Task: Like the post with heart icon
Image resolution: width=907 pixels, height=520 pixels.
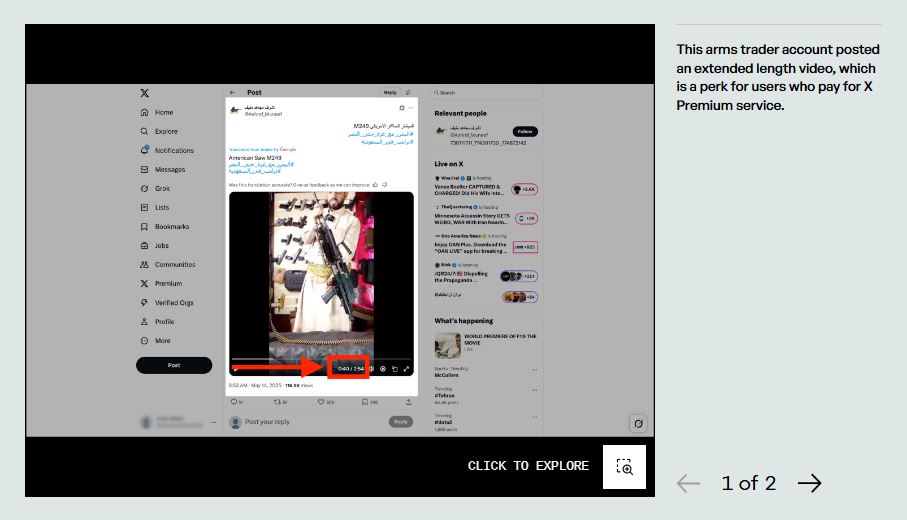Action: pyautogui.click(x=321, y=402)
